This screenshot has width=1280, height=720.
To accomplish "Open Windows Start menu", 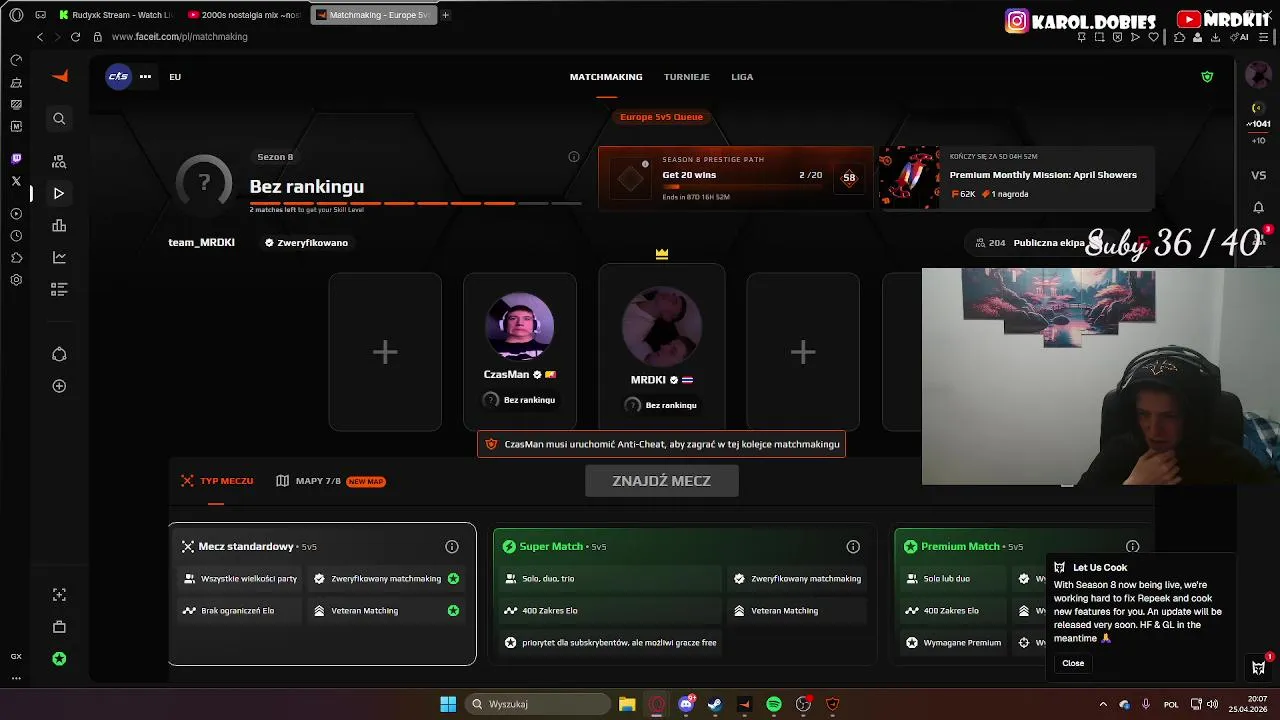I will [448, 704].
